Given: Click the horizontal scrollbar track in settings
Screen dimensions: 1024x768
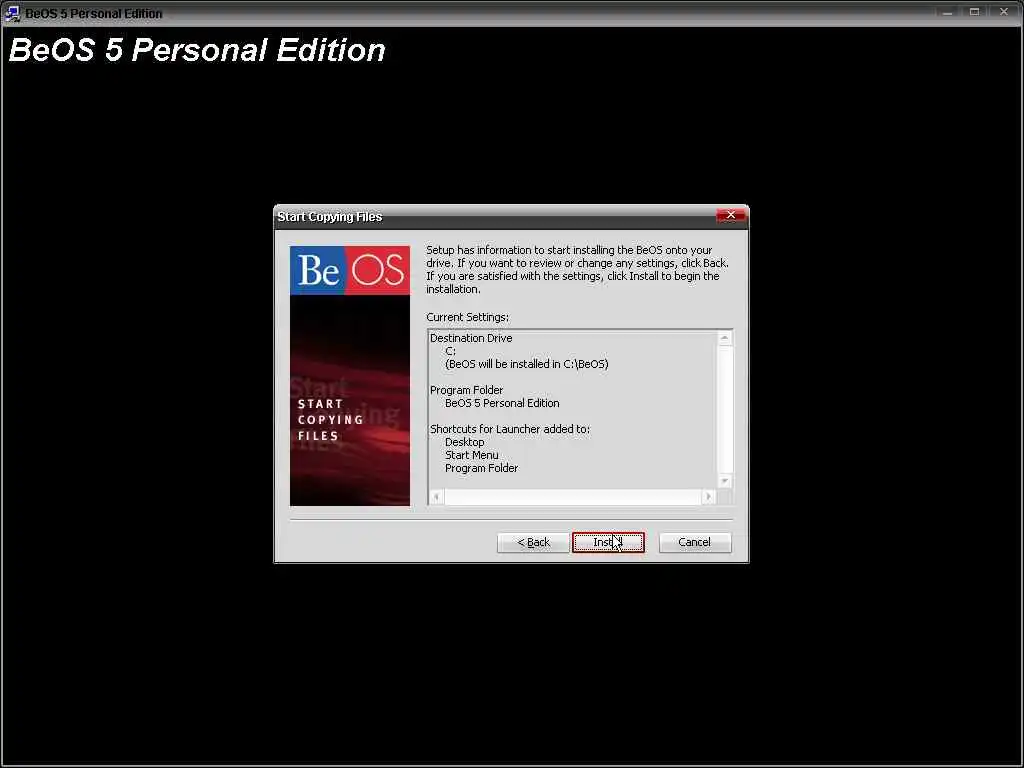Looking at the screenshot, I should tap(573, 497).
